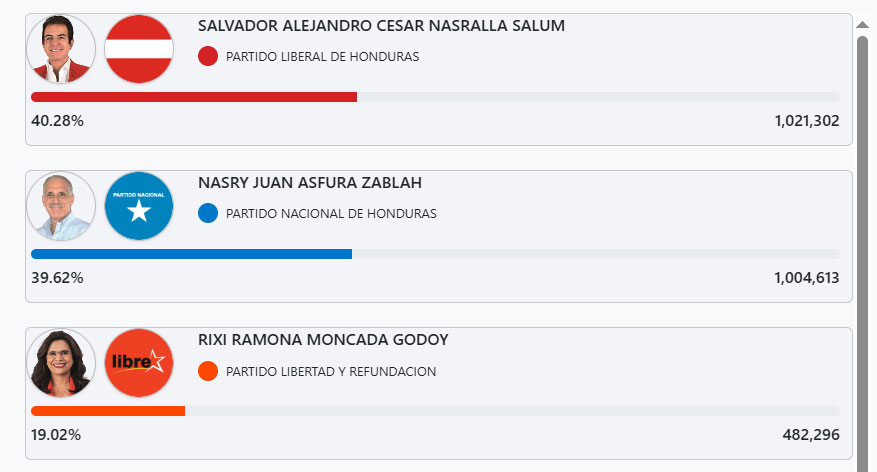Click the 39.62% percentage label

[x=57, y=278]
